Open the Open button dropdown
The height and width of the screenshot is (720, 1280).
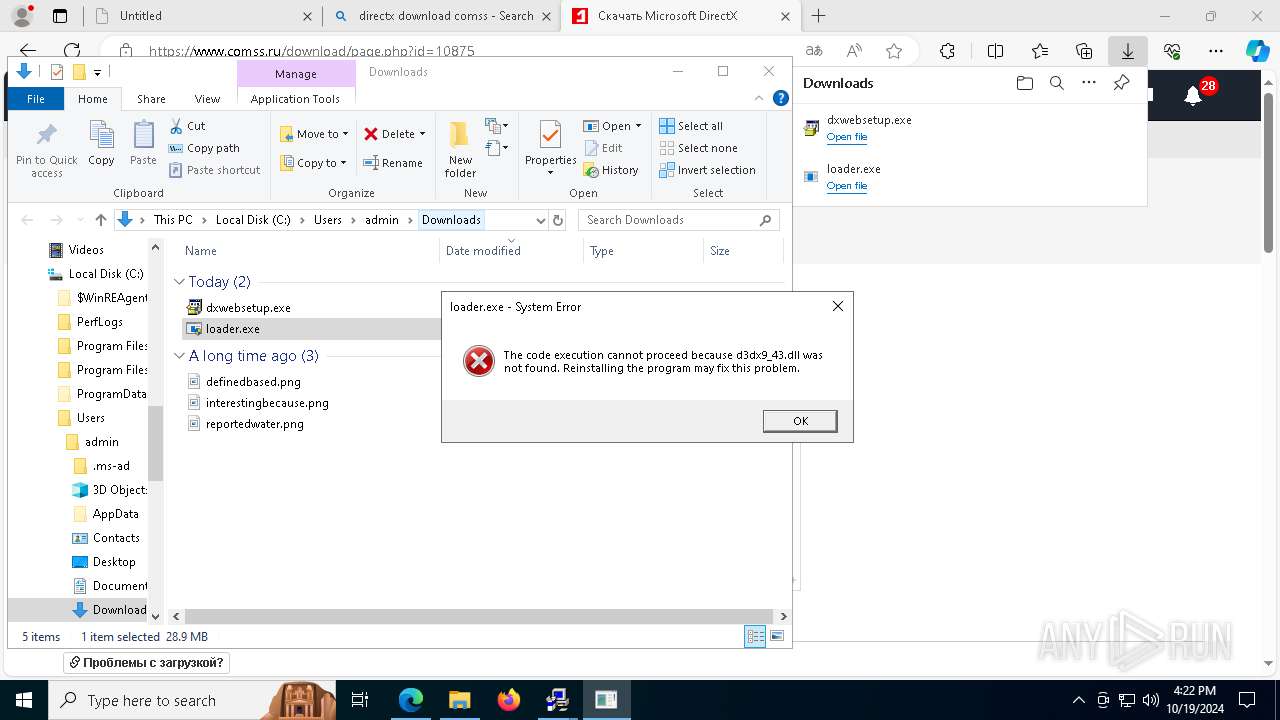[x=638, y=126]
